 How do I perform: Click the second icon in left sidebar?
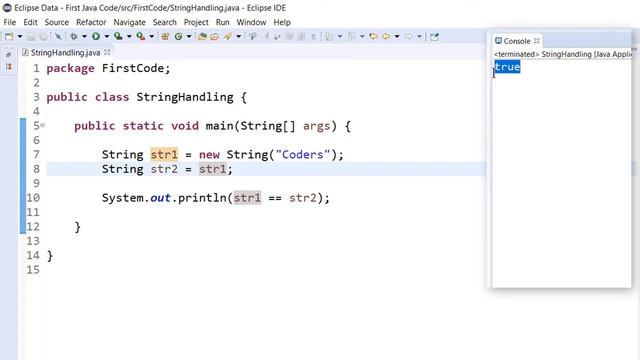pos(9,66)
